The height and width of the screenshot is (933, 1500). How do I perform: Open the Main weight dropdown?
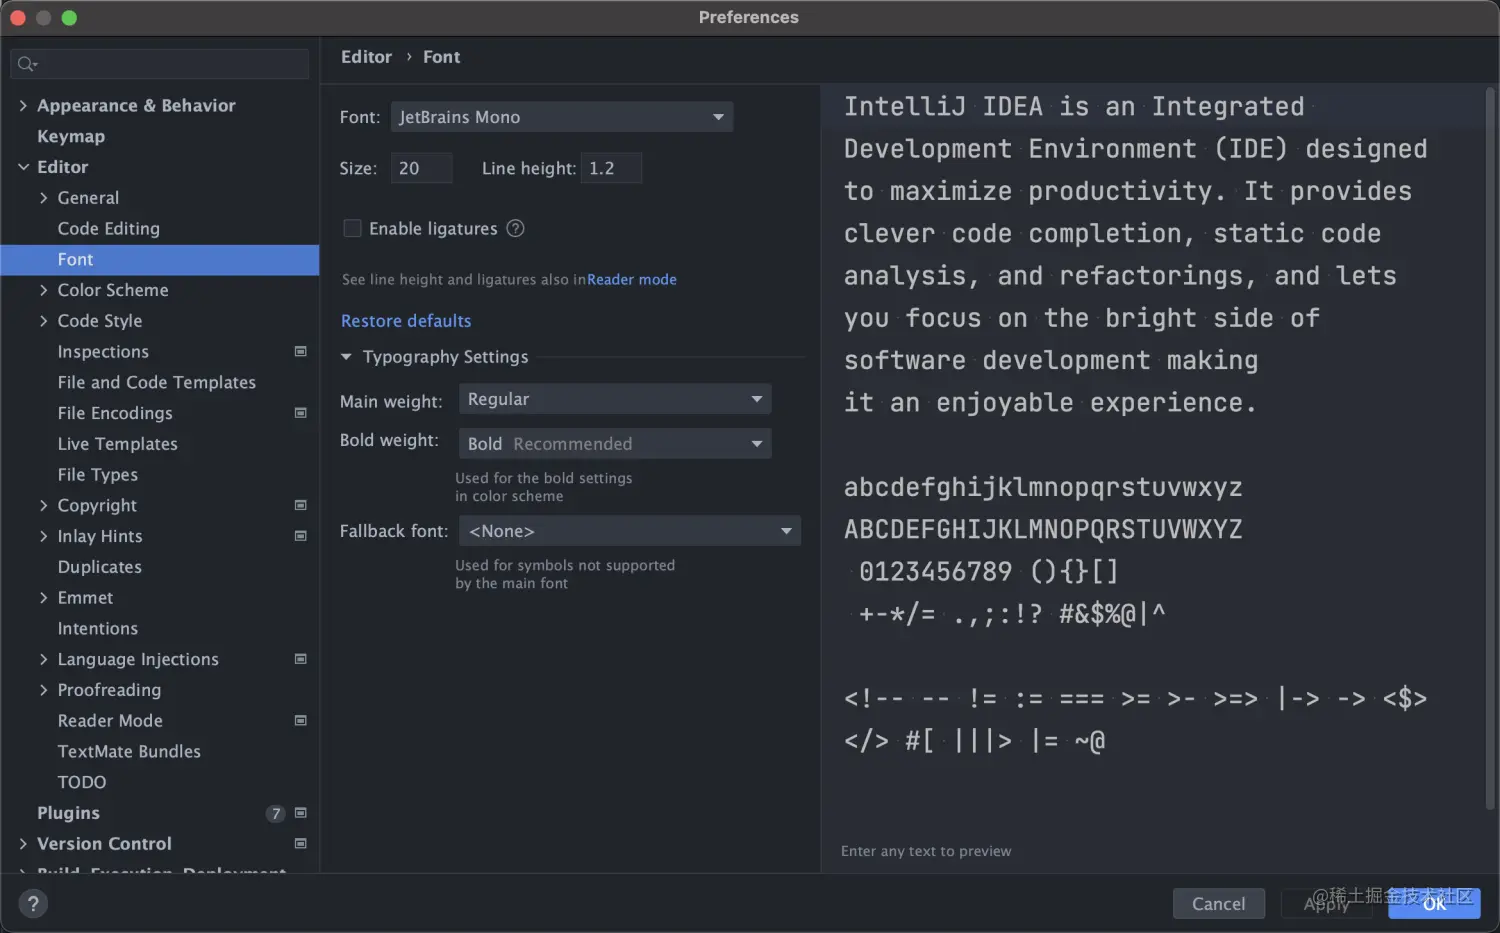pyautogui.click(x=615, y=399)
